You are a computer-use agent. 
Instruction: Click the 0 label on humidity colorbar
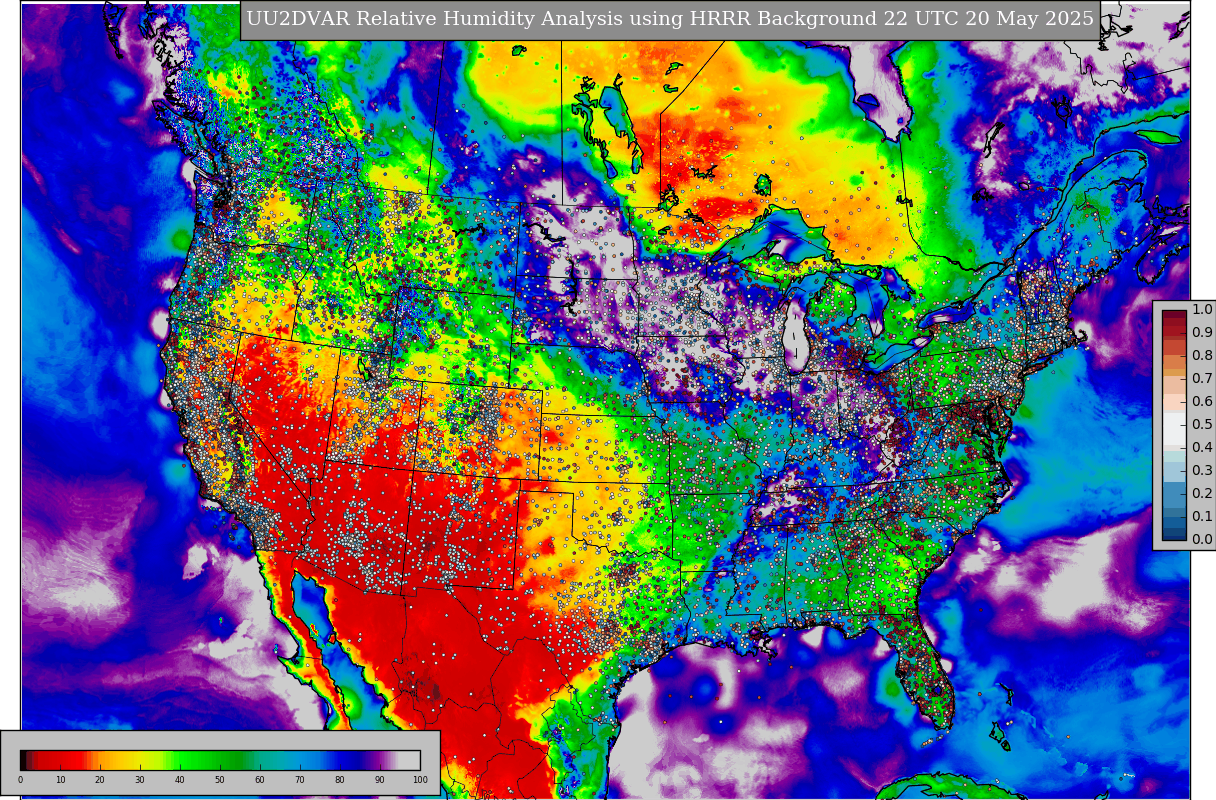pos(20,780)
